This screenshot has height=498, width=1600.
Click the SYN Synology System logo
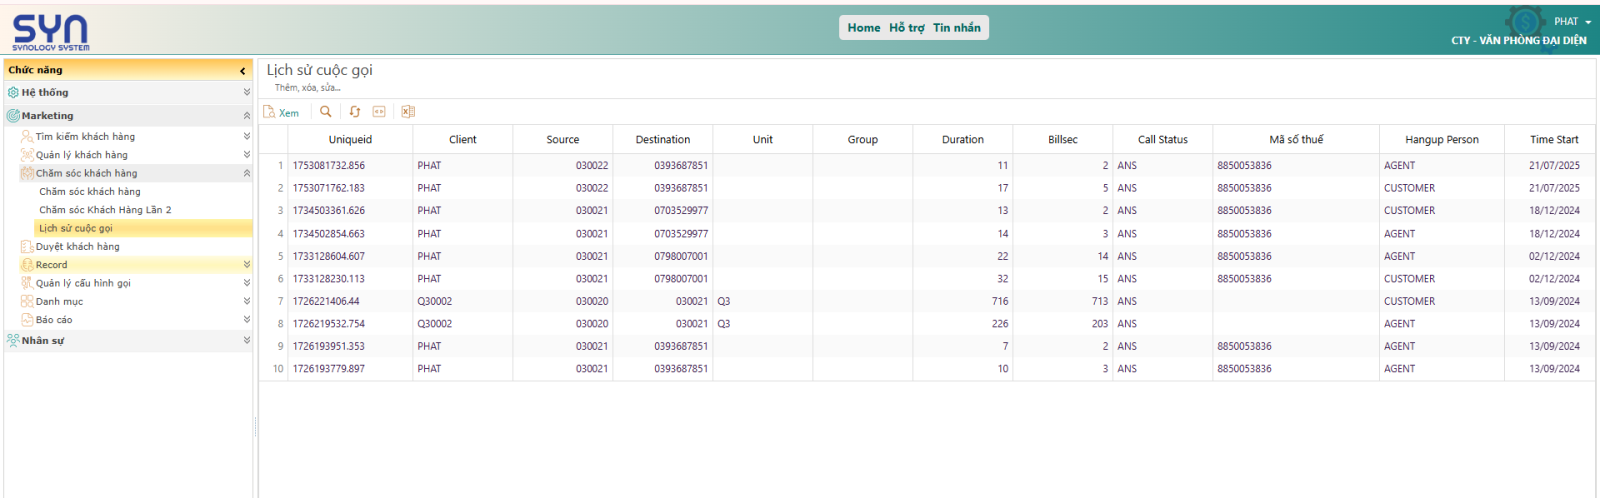point(51,32)
